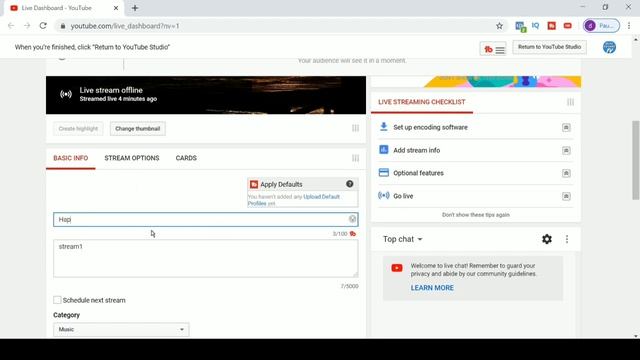Expand the Optional features row
Screen dimensions: 640x360
point(566,173)
